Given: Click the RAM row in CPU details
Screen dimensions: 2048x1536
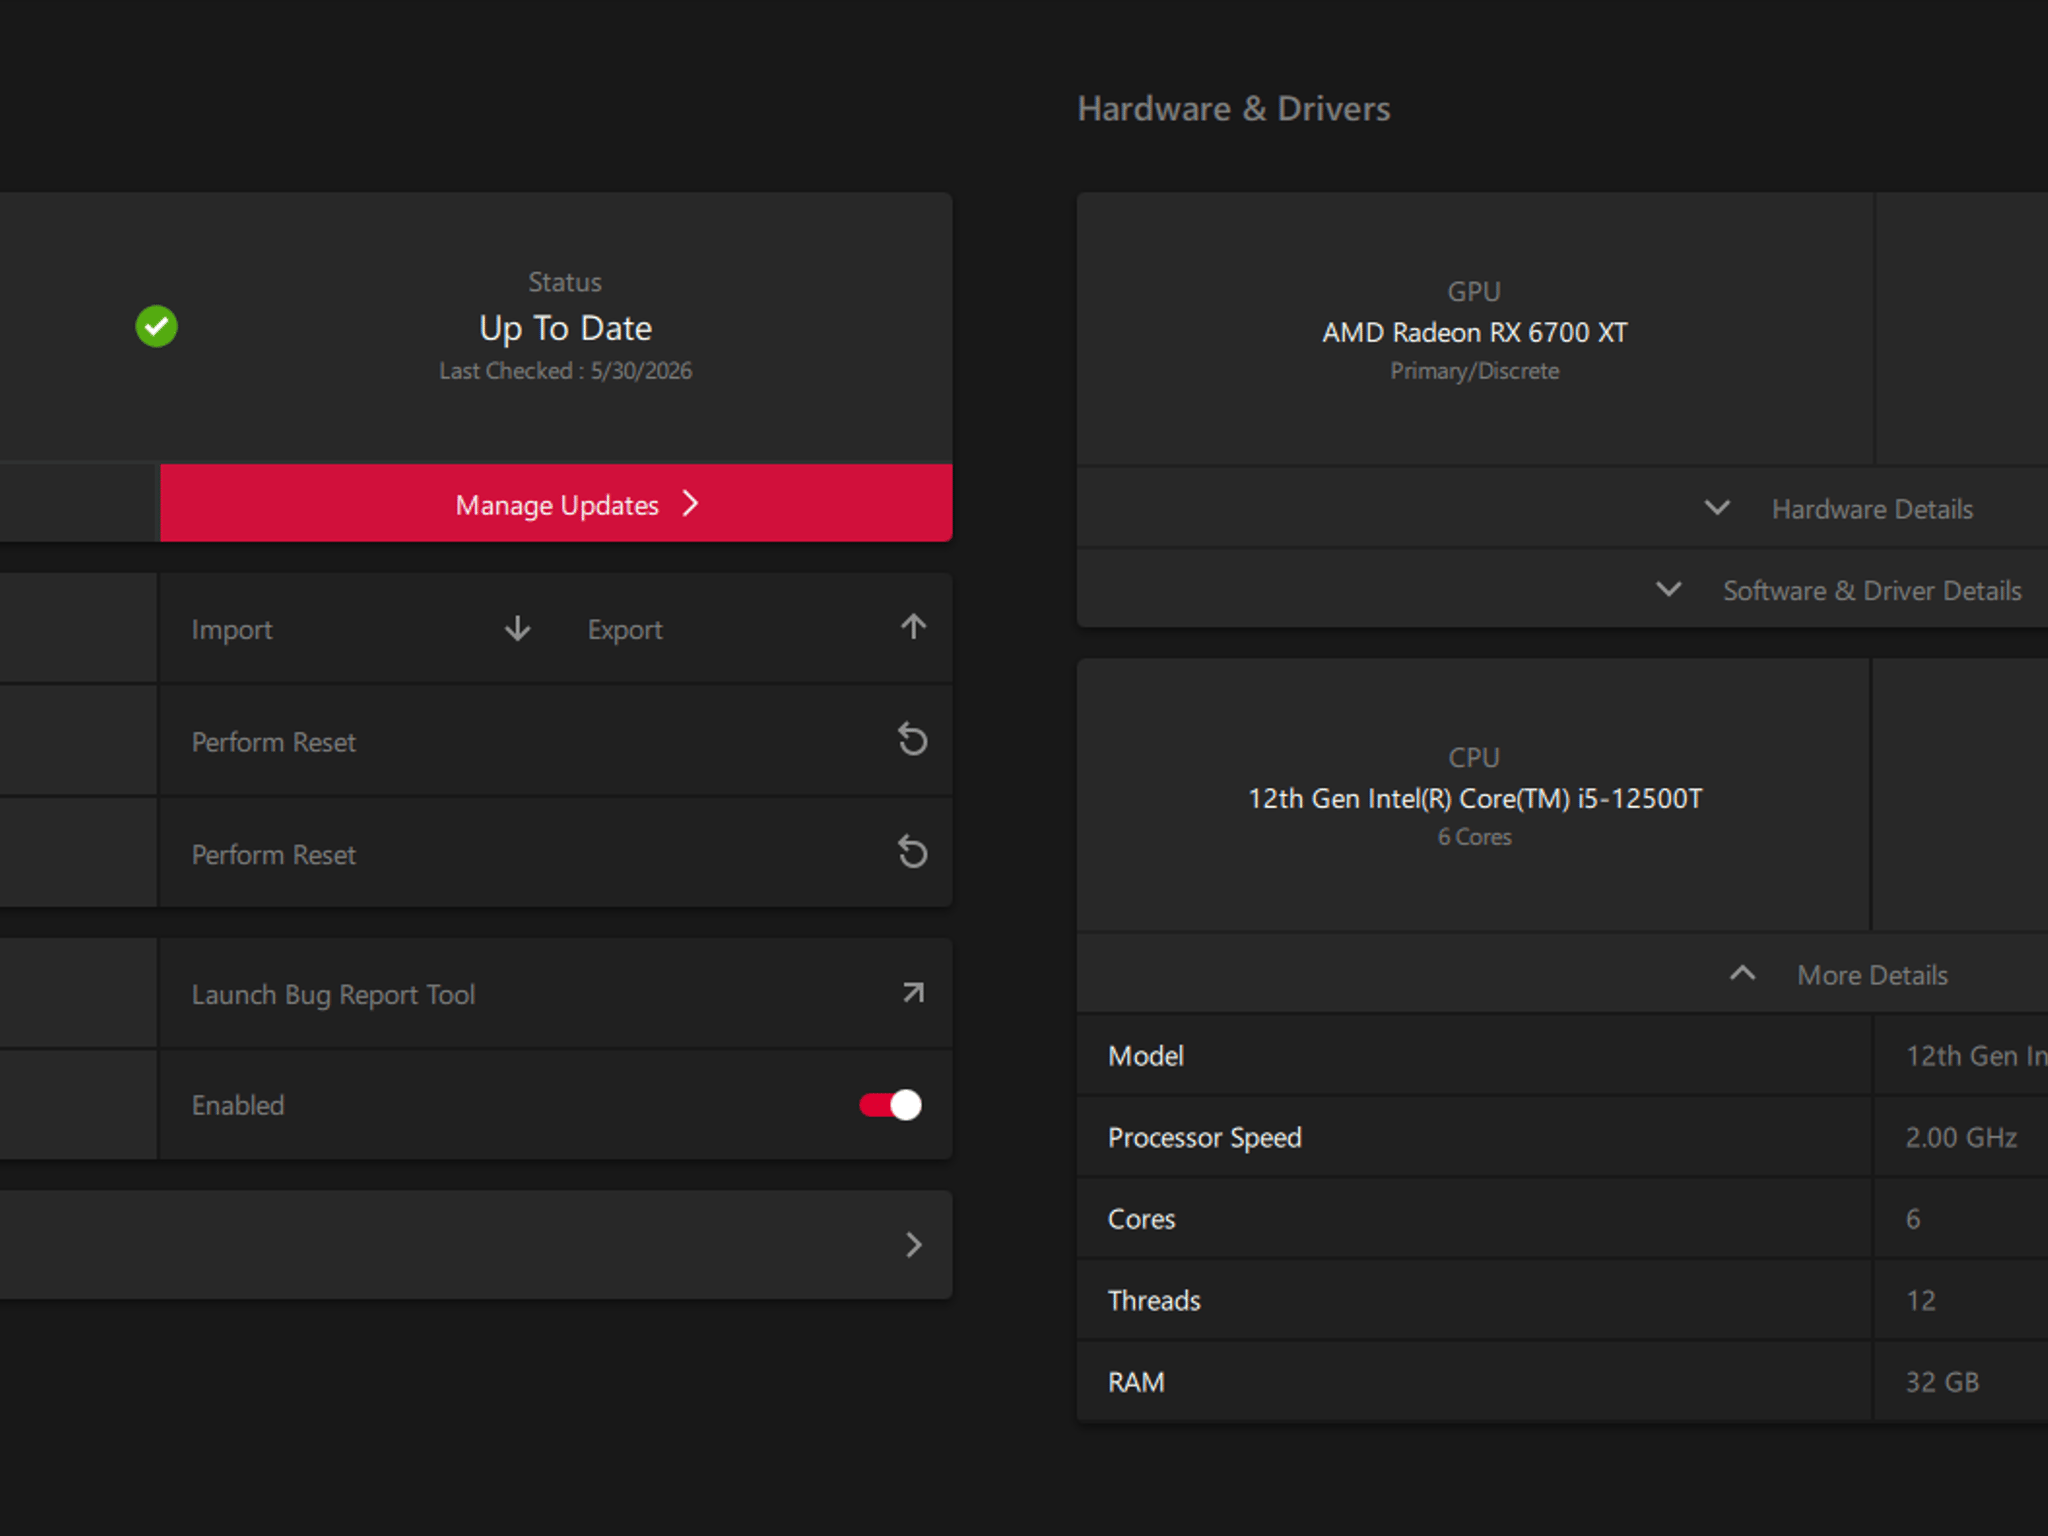Looking at the screenshot, I should (x=1563, y=1382).
